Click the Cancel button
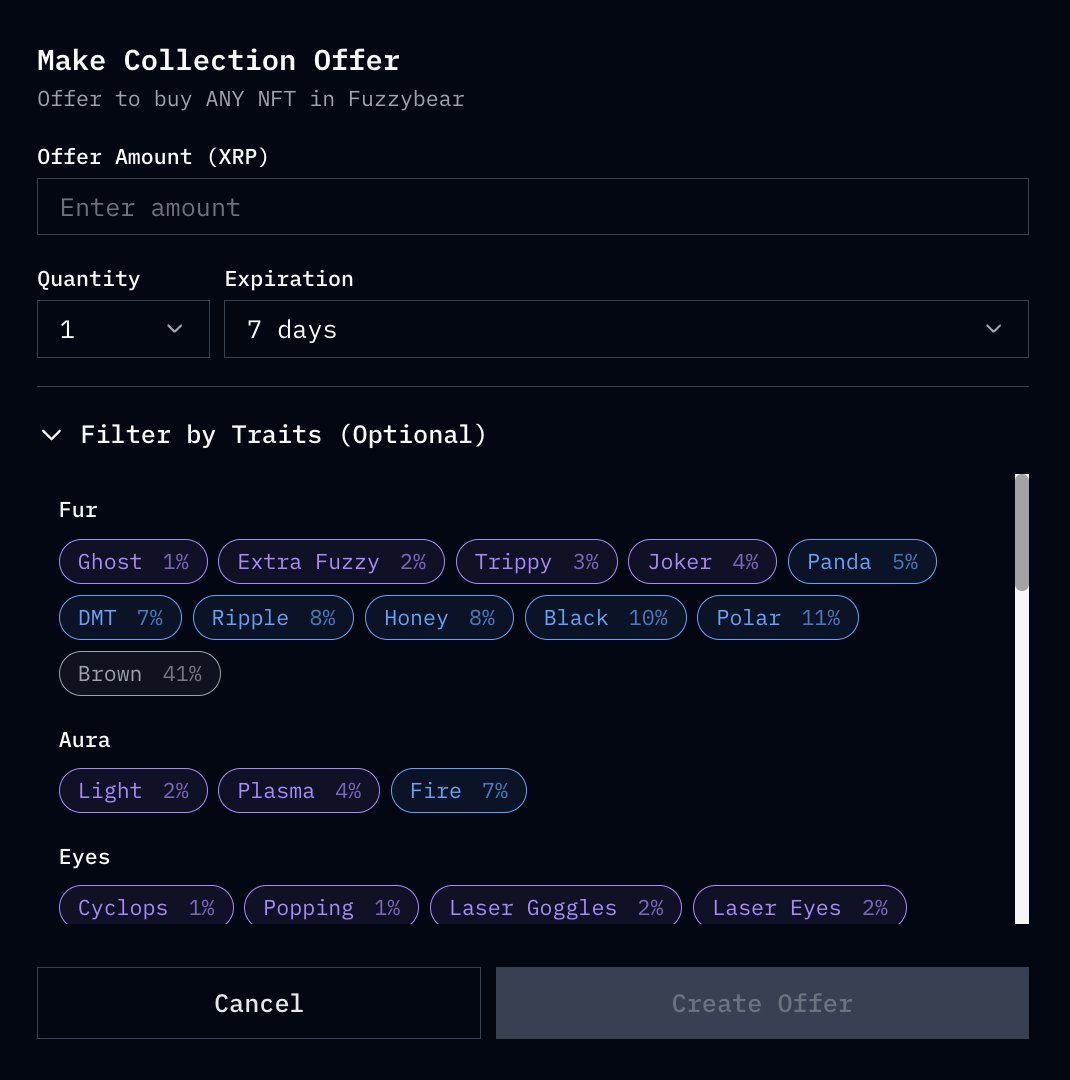 tap(258, 1003)
